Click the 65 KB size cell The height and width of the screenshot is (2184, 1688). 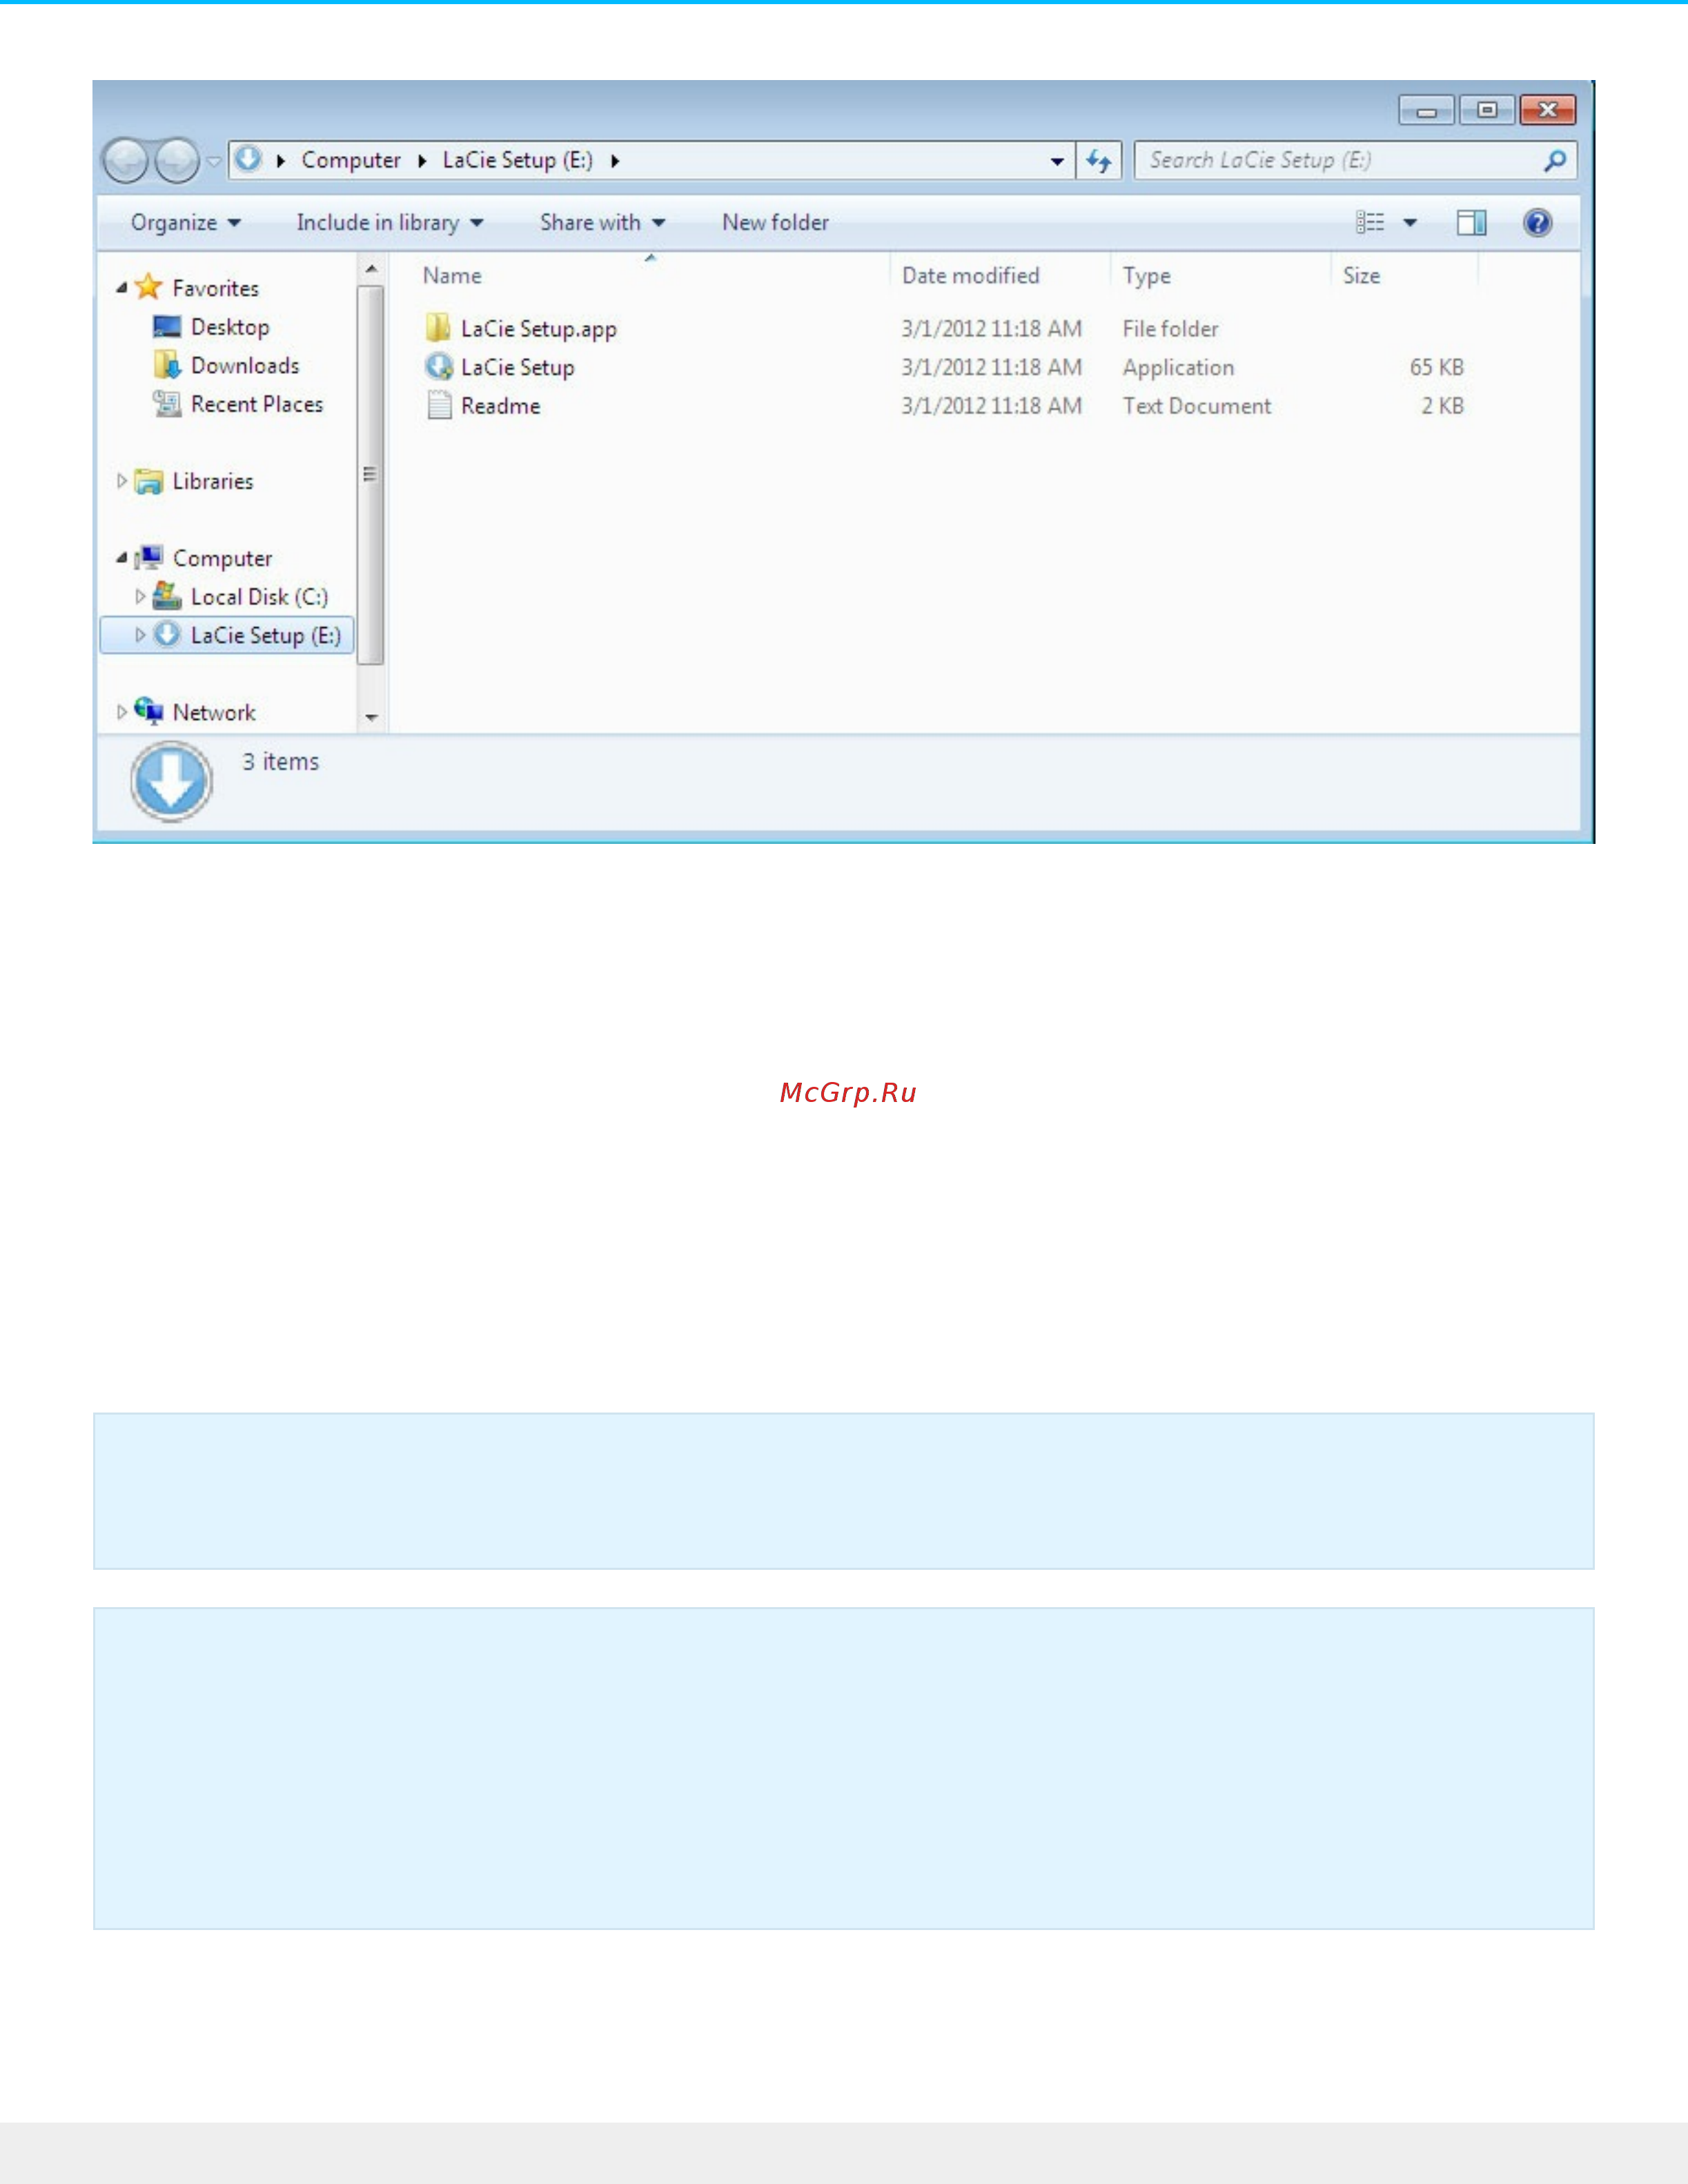[x=1437, y=367]
